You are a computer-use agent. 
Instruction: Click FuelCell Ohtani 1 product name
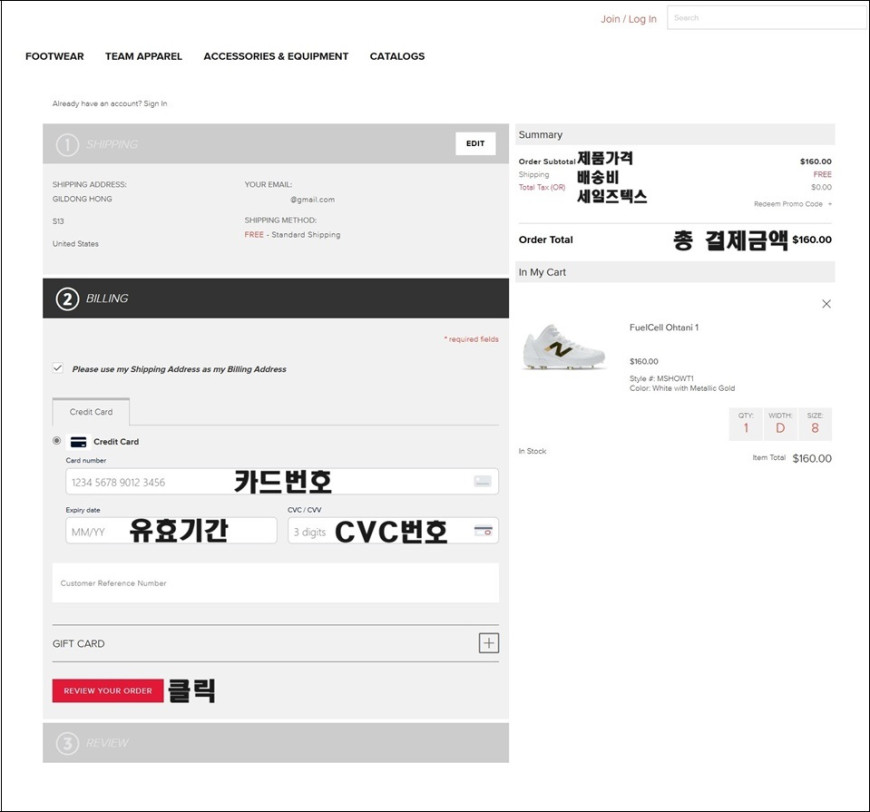[x=664, y=327]
